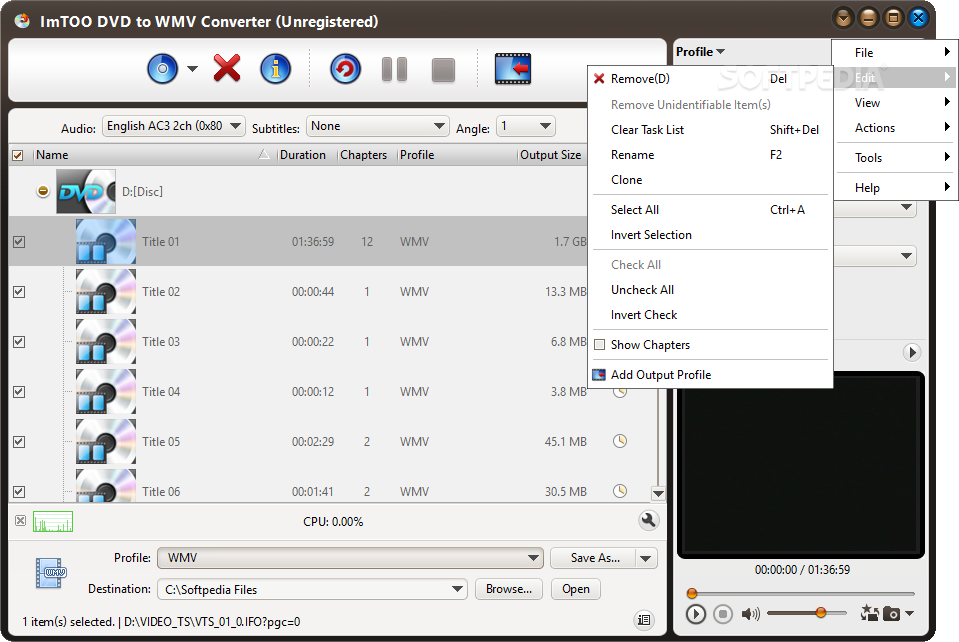Click the clock icon on Title 05 row
Image resolution: width=959 pixels, height=642 pixels.
[620, 441]
